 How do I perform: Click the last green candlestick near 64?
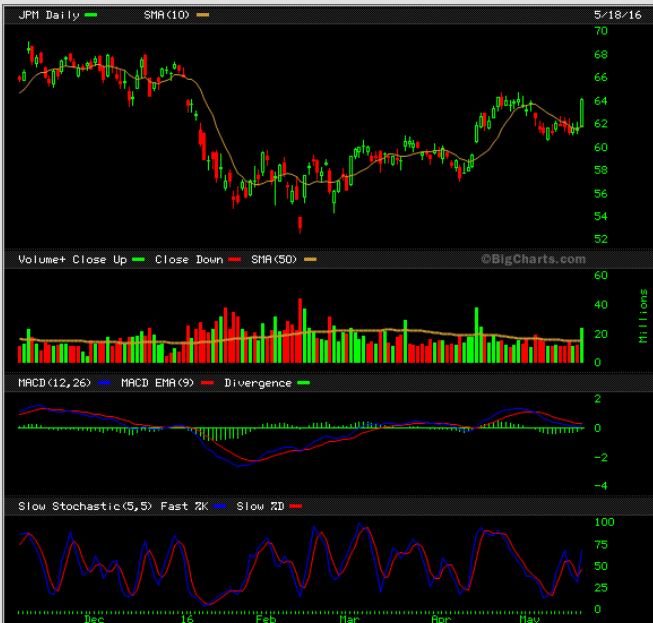point(582,111)
